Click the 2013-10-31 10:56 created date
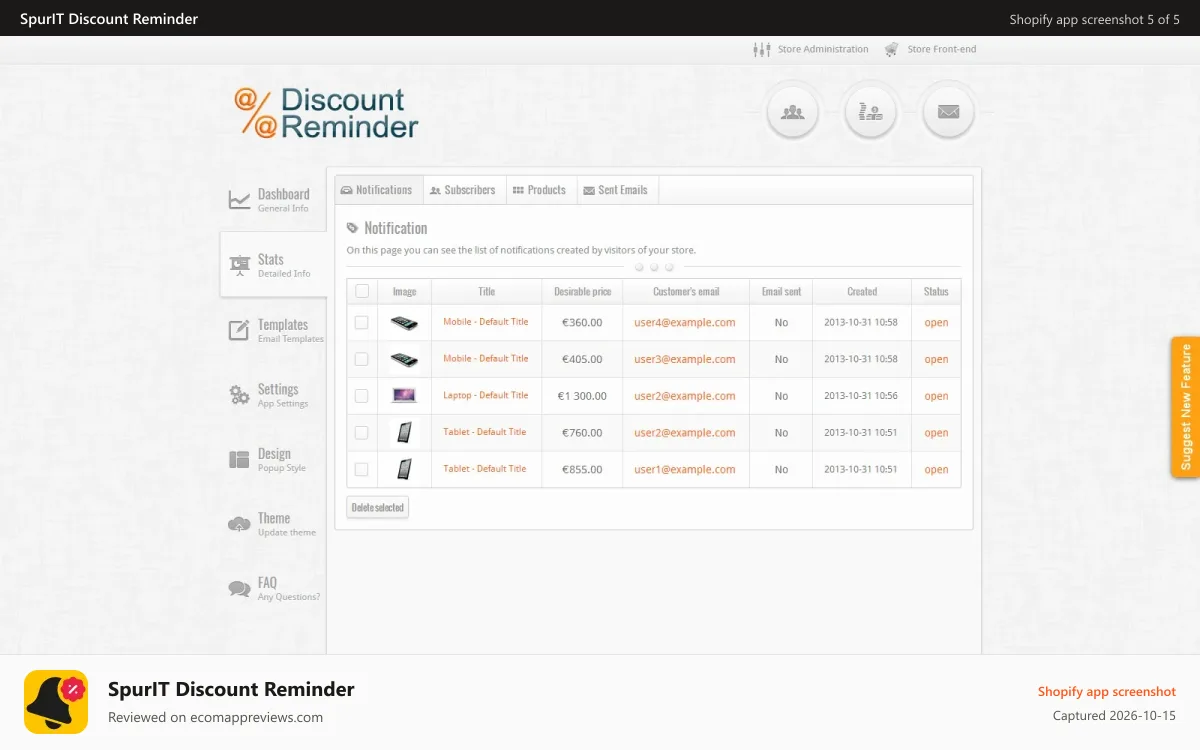The width and height of the screenshot is (1200, 750). (x=861, y=396)
